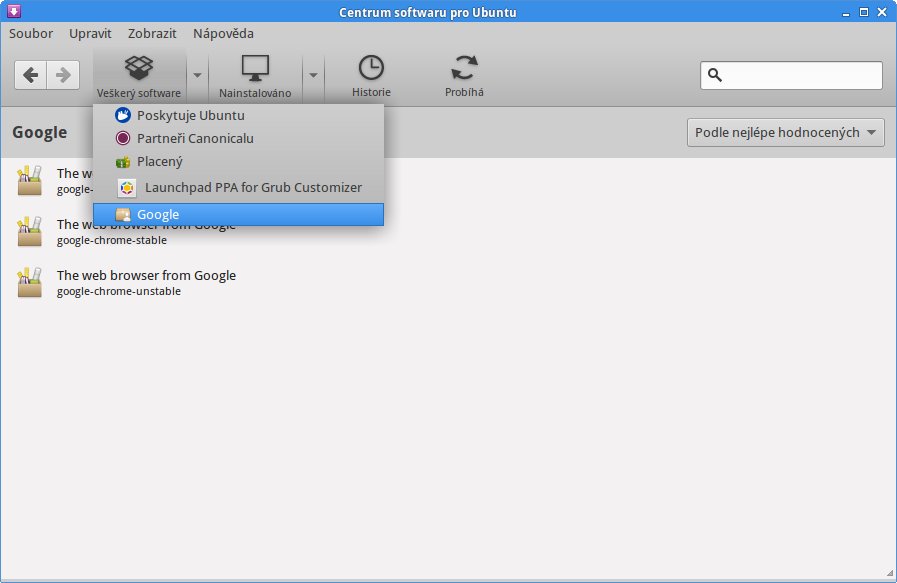
Task: Click the Placený money icon
Action: [x=123, y=162]
